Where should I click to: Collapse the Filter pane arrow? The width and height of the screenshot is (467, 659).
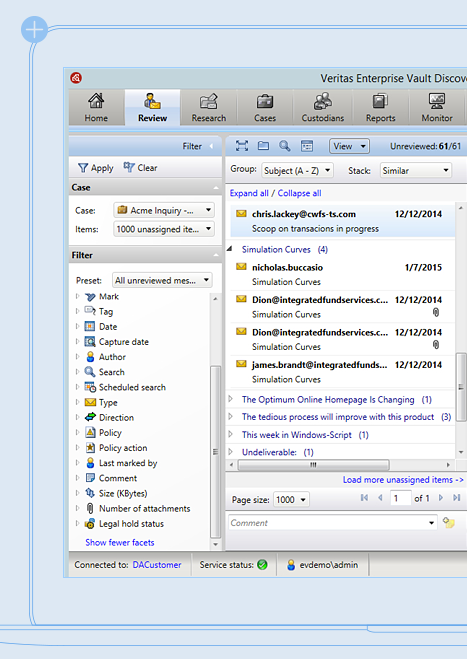[211, 146]
